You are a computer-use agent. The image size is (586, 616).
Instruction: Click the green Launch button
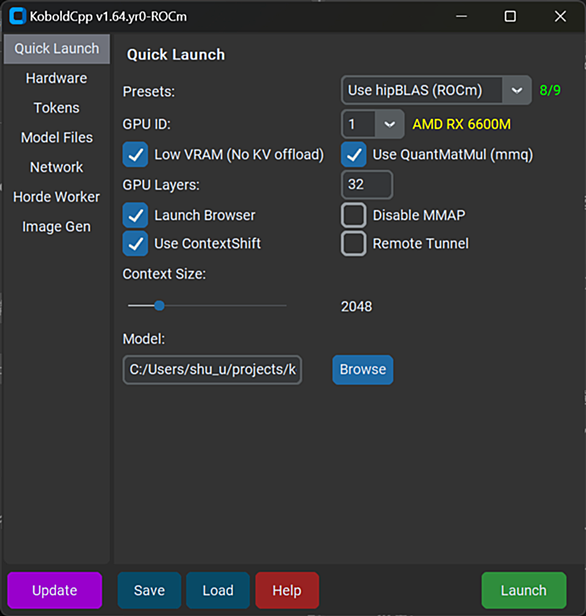tap(524, 590)
